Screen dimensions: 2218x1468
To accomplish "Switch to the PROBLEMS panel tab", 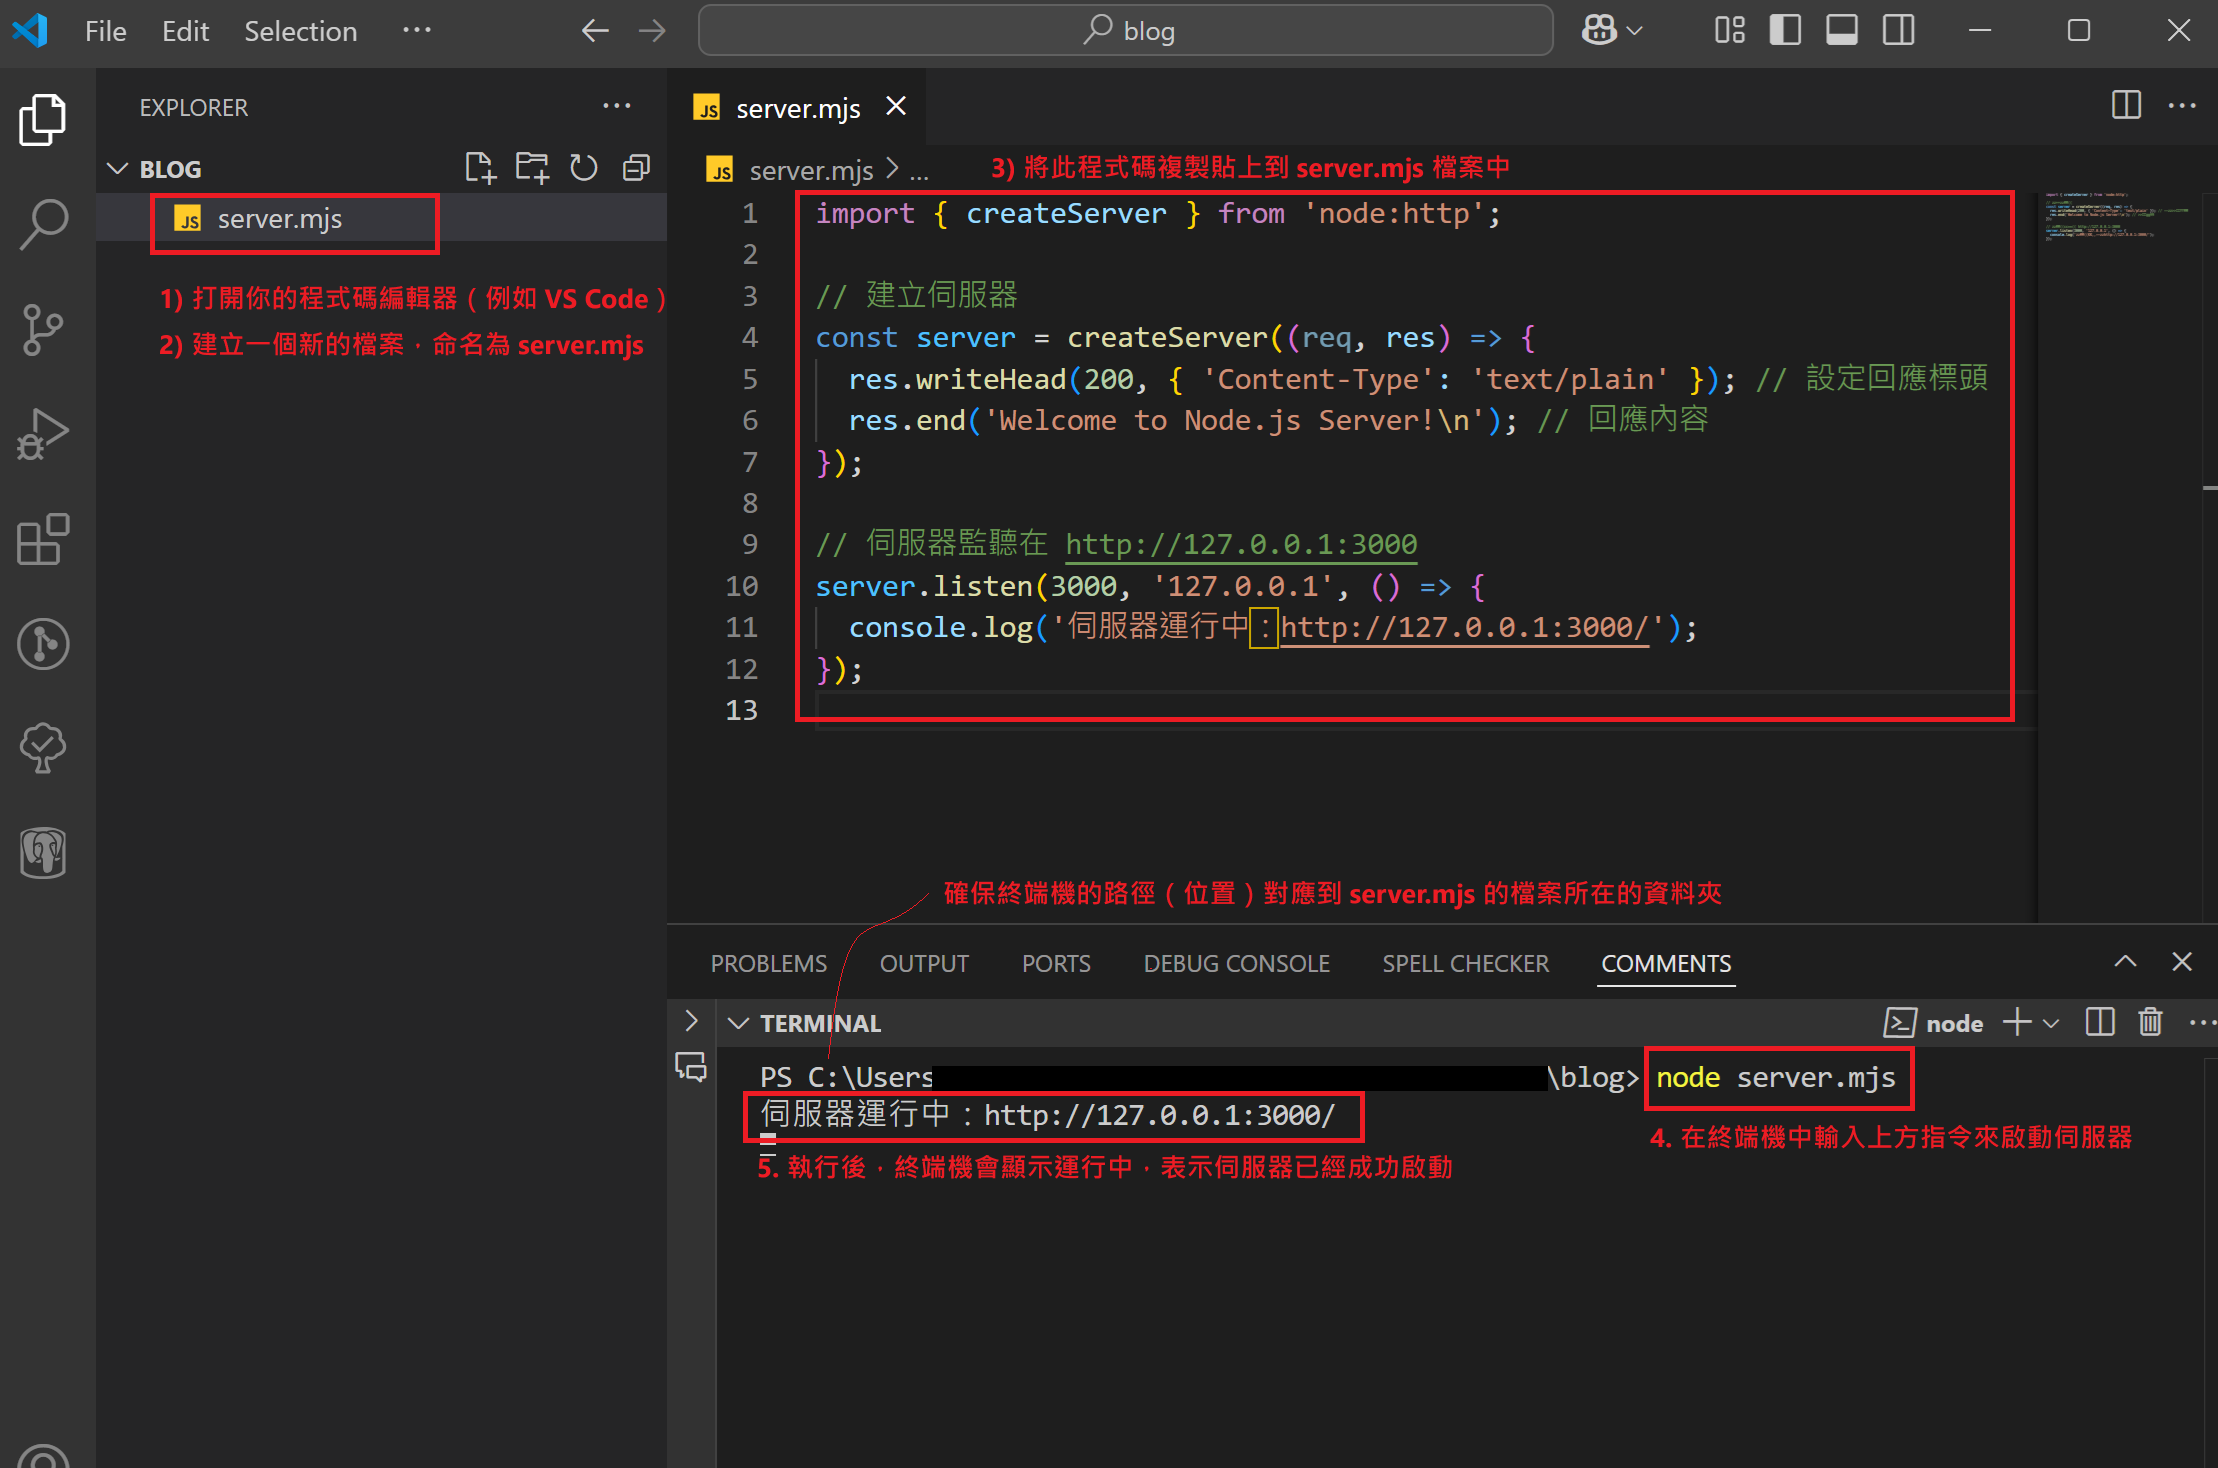I will [x=768, y=963].
